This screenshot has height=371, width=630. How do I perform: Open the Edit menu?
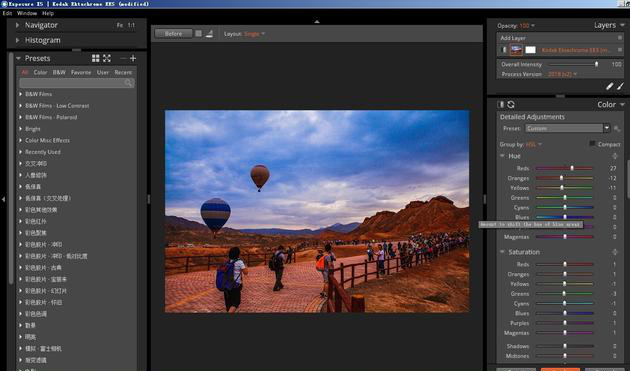(7, 13)
